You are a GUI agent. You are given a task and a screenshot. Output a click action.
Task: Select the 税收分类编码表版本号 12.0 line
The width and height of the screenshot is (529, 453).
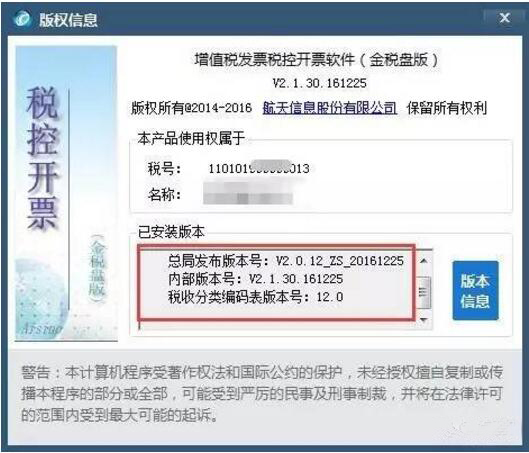pyautogui.click(x=255, y=297)
